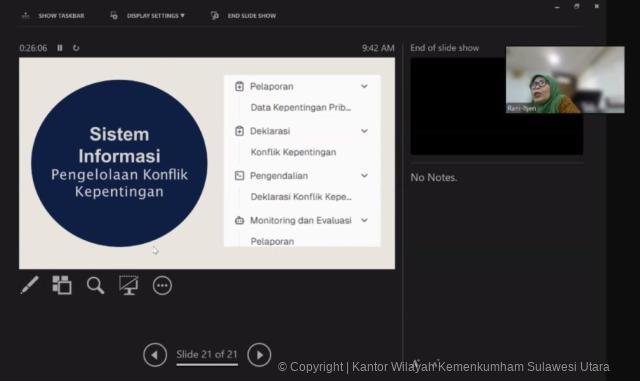This screenshot has width=640, height=381.
Task: Click the Slide 21 of 21 indicator
Action: tap(207, 354)
